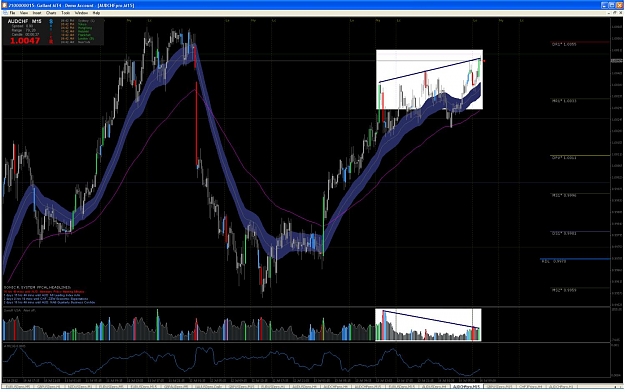This screenshot has width=625, height=392.
Task: Select the active AUDCHFpro,M15 chart tab
Action: pos(467,387)
